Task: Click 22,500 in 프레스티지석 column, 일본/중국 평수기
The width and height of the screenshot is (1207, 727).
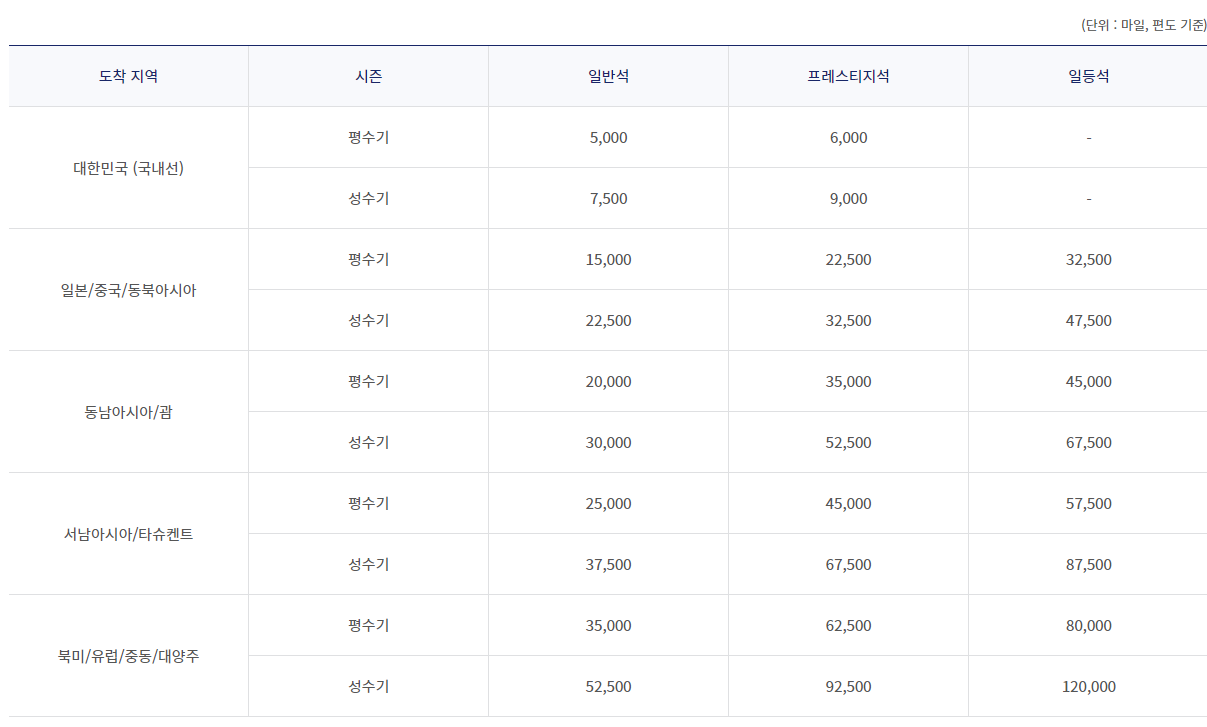Action: pyautogui.click(x=848, y=260)
